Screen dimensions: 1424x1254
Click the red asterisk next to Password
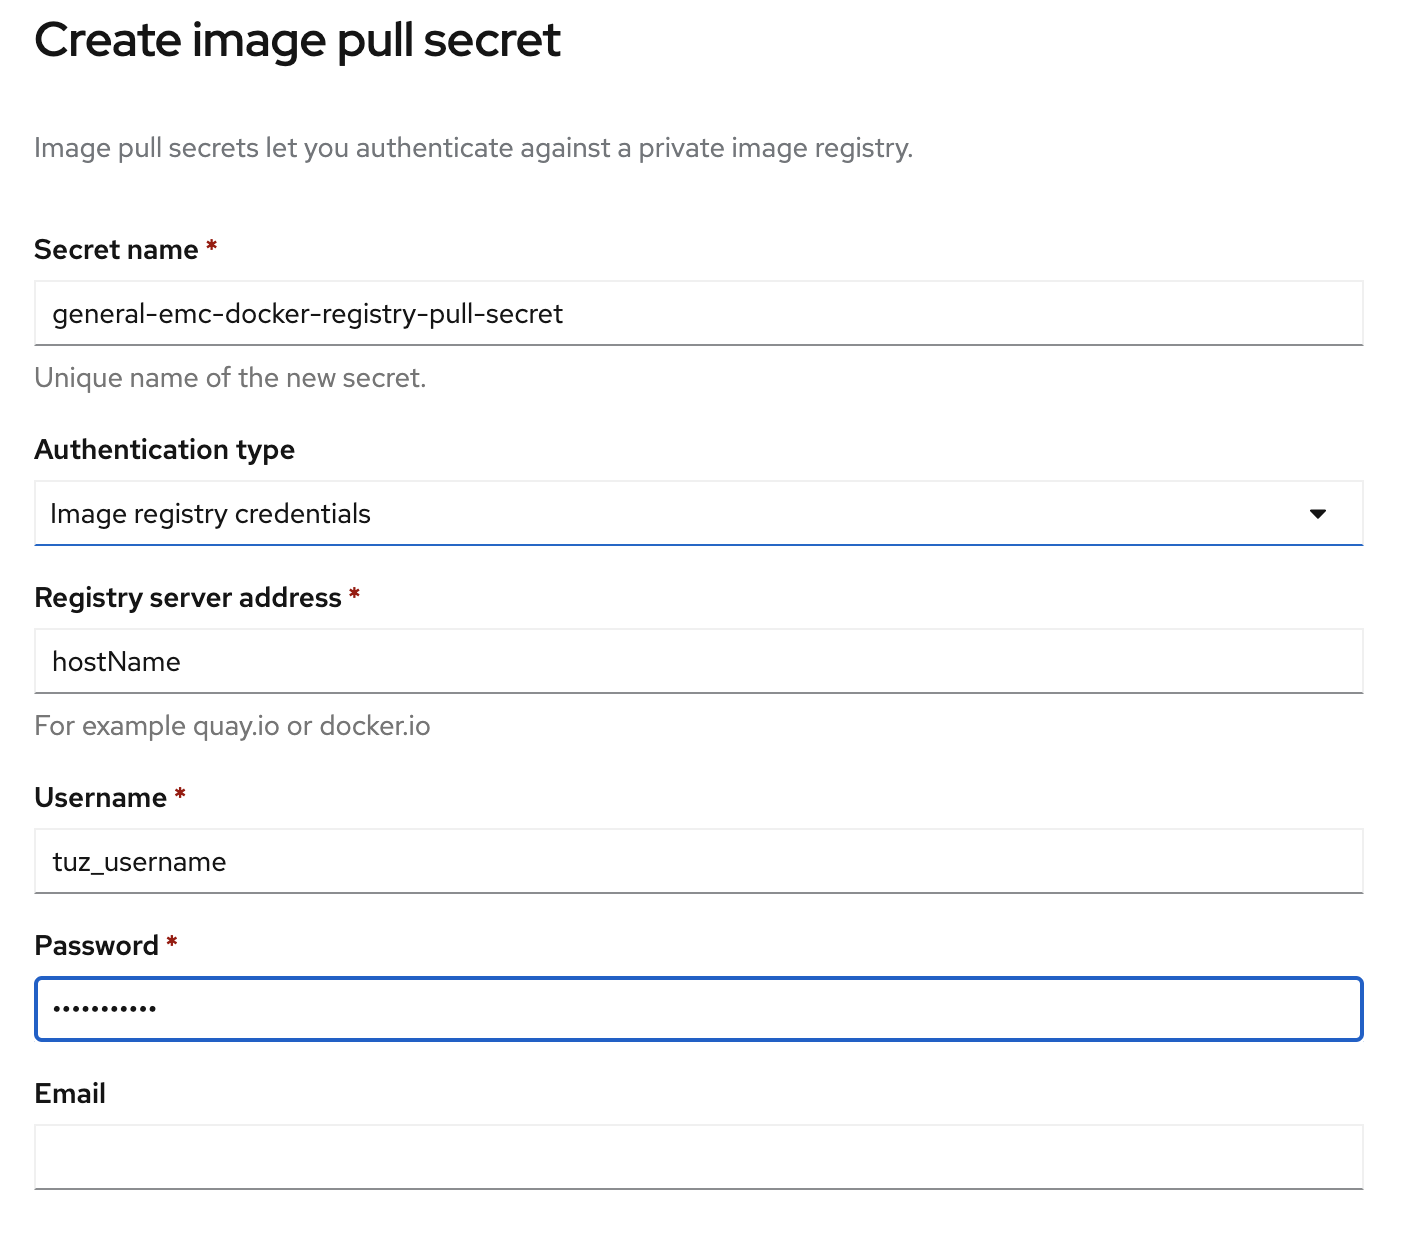click(x=172, y=943)
